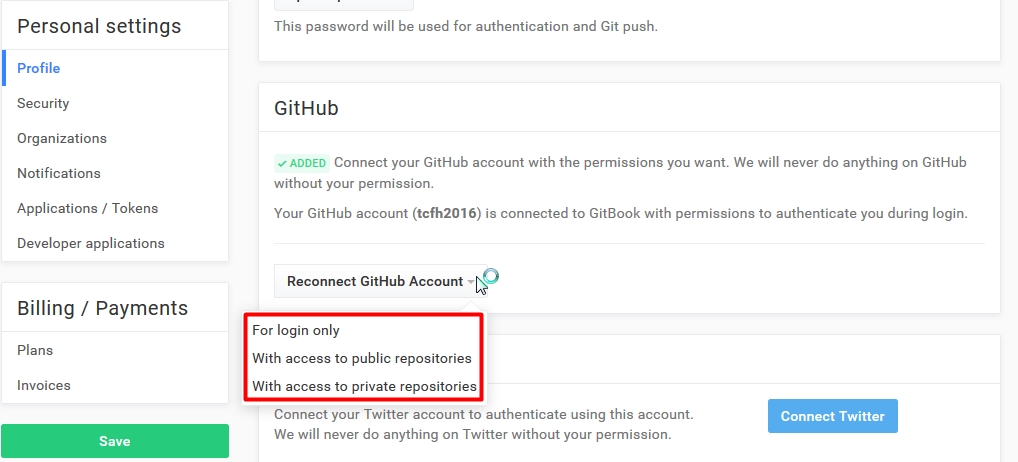
Task: Open Applications / Tokens page
Action: 87,208
